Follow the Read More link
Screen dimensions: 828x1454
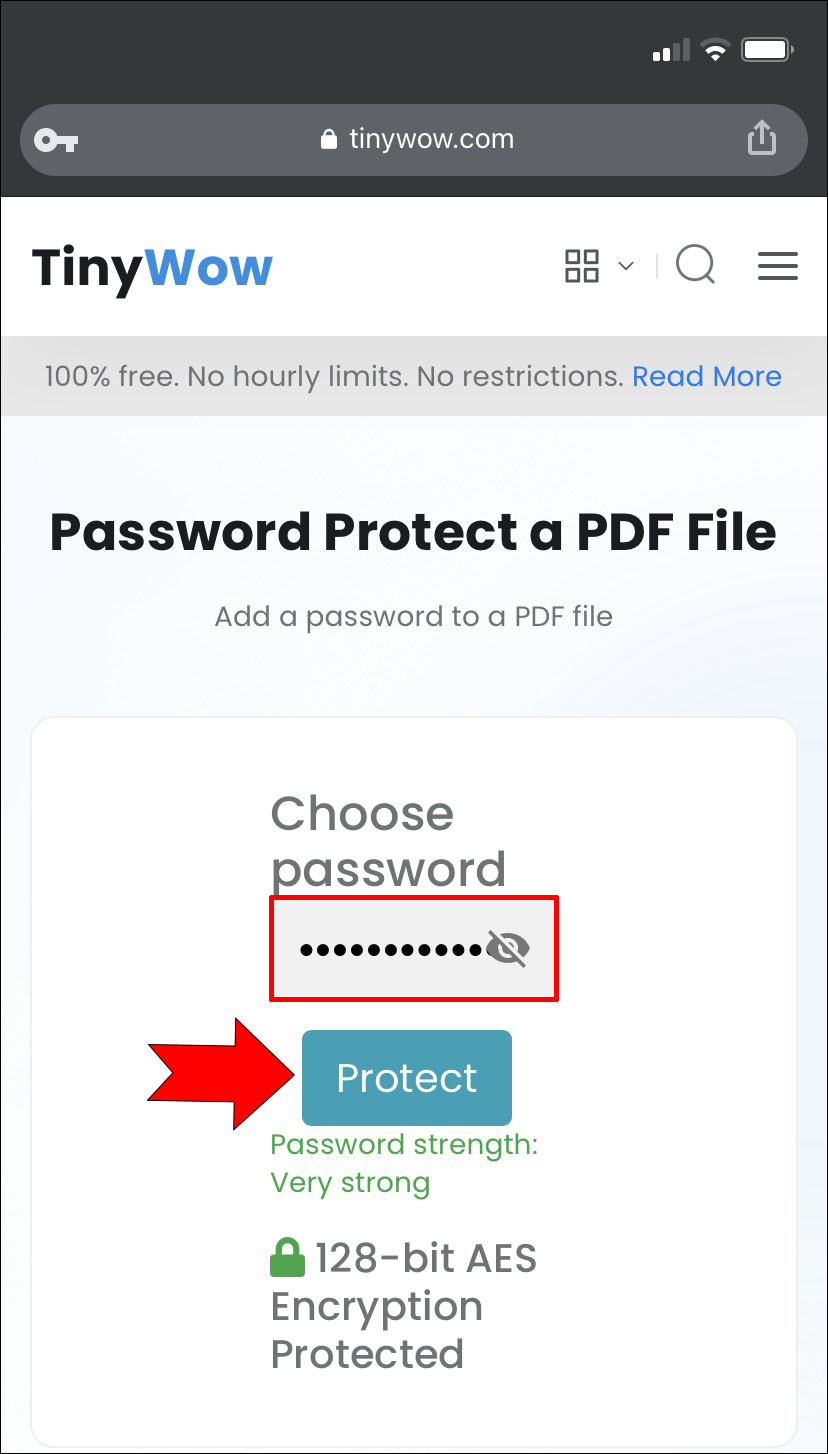pos(707,376)
